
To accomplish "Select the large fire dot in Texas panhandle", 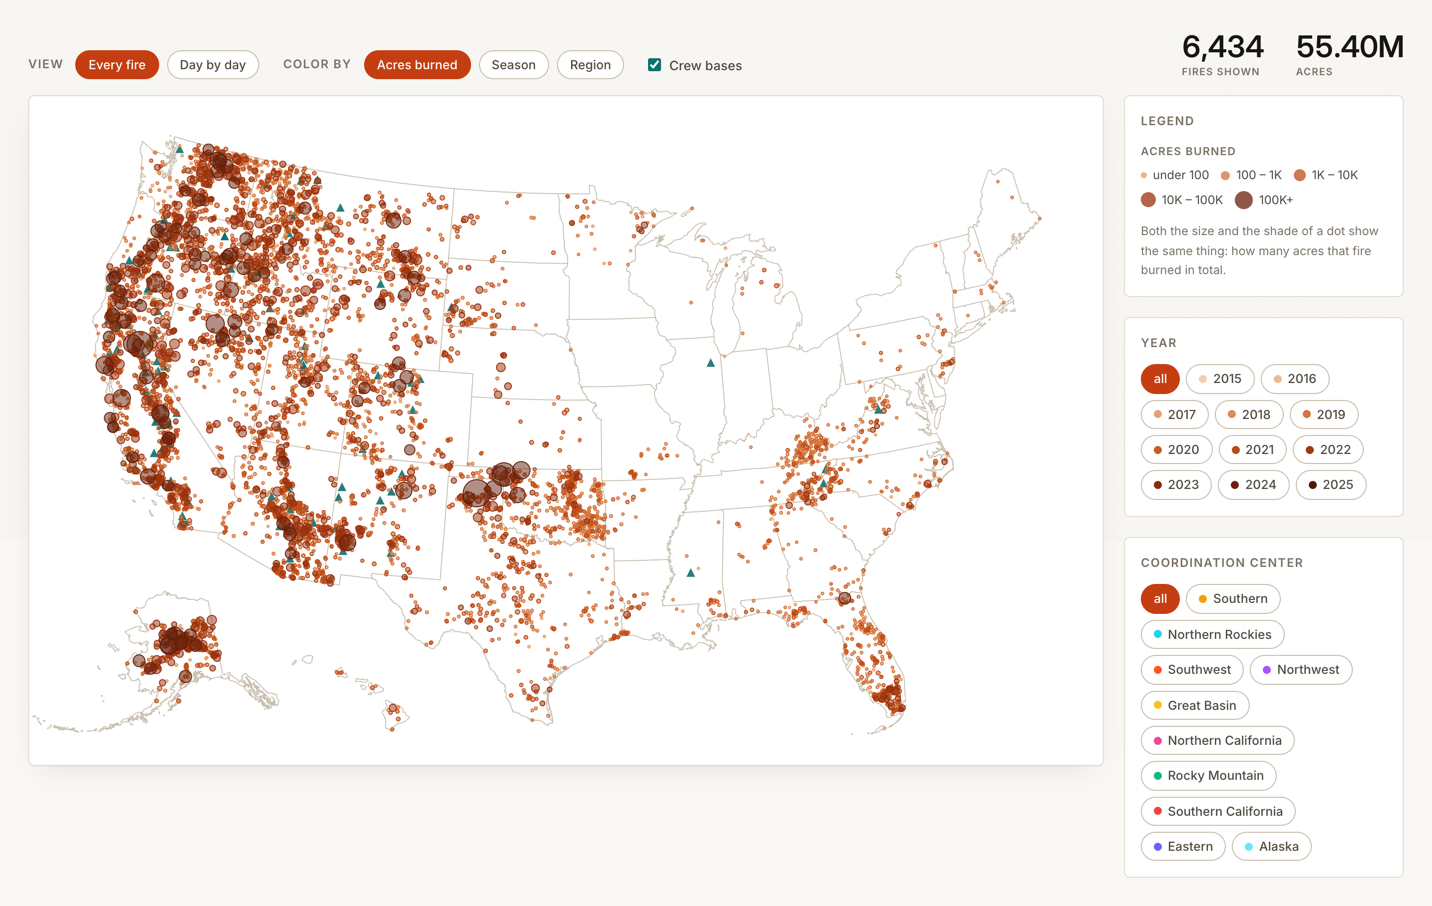I will (477, 492).
